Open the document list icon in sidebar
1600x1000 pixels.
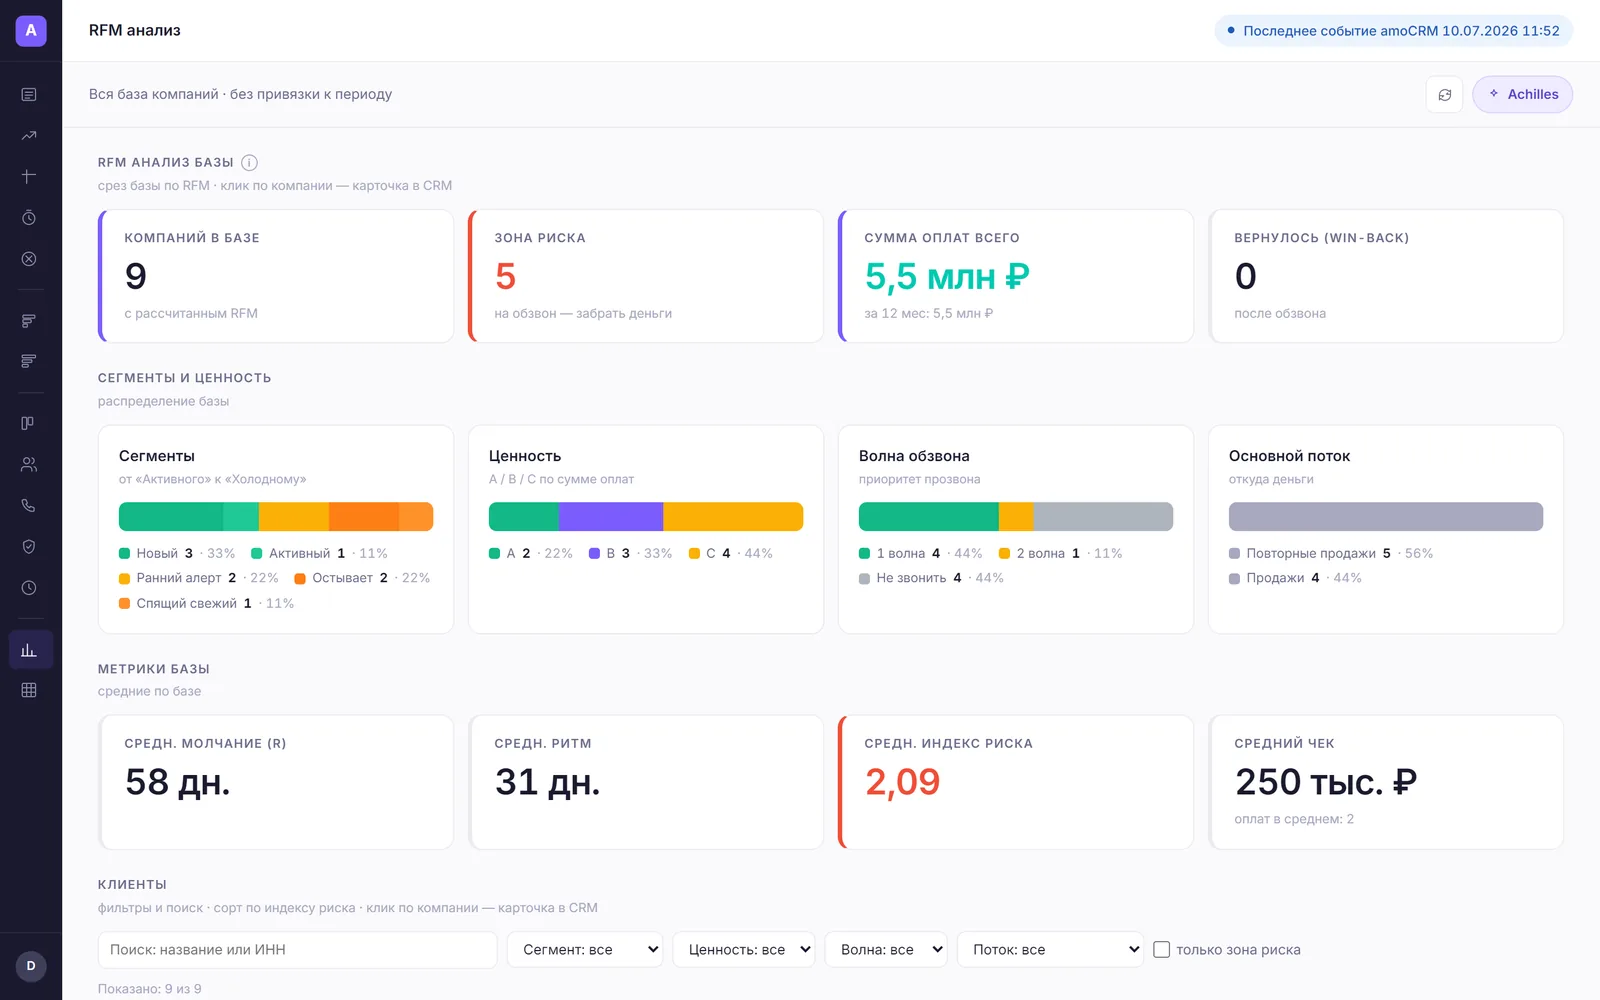coord(29,94)
